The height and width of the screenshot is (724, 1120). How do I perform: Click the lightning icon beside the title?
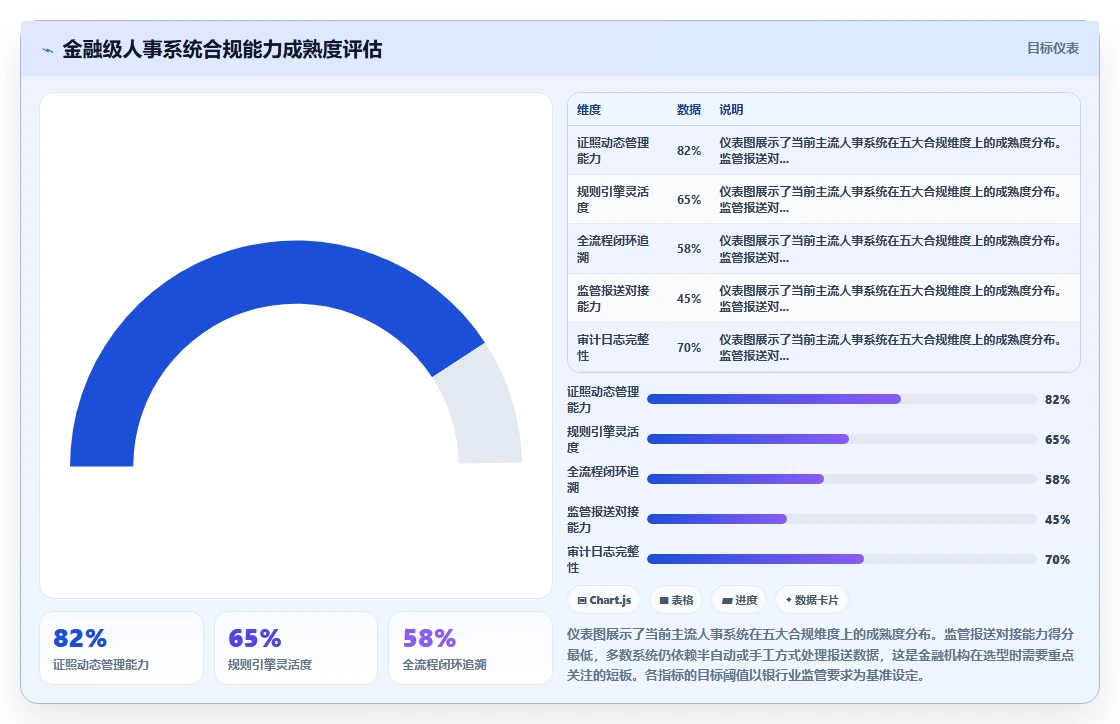[x=48, y=50]
